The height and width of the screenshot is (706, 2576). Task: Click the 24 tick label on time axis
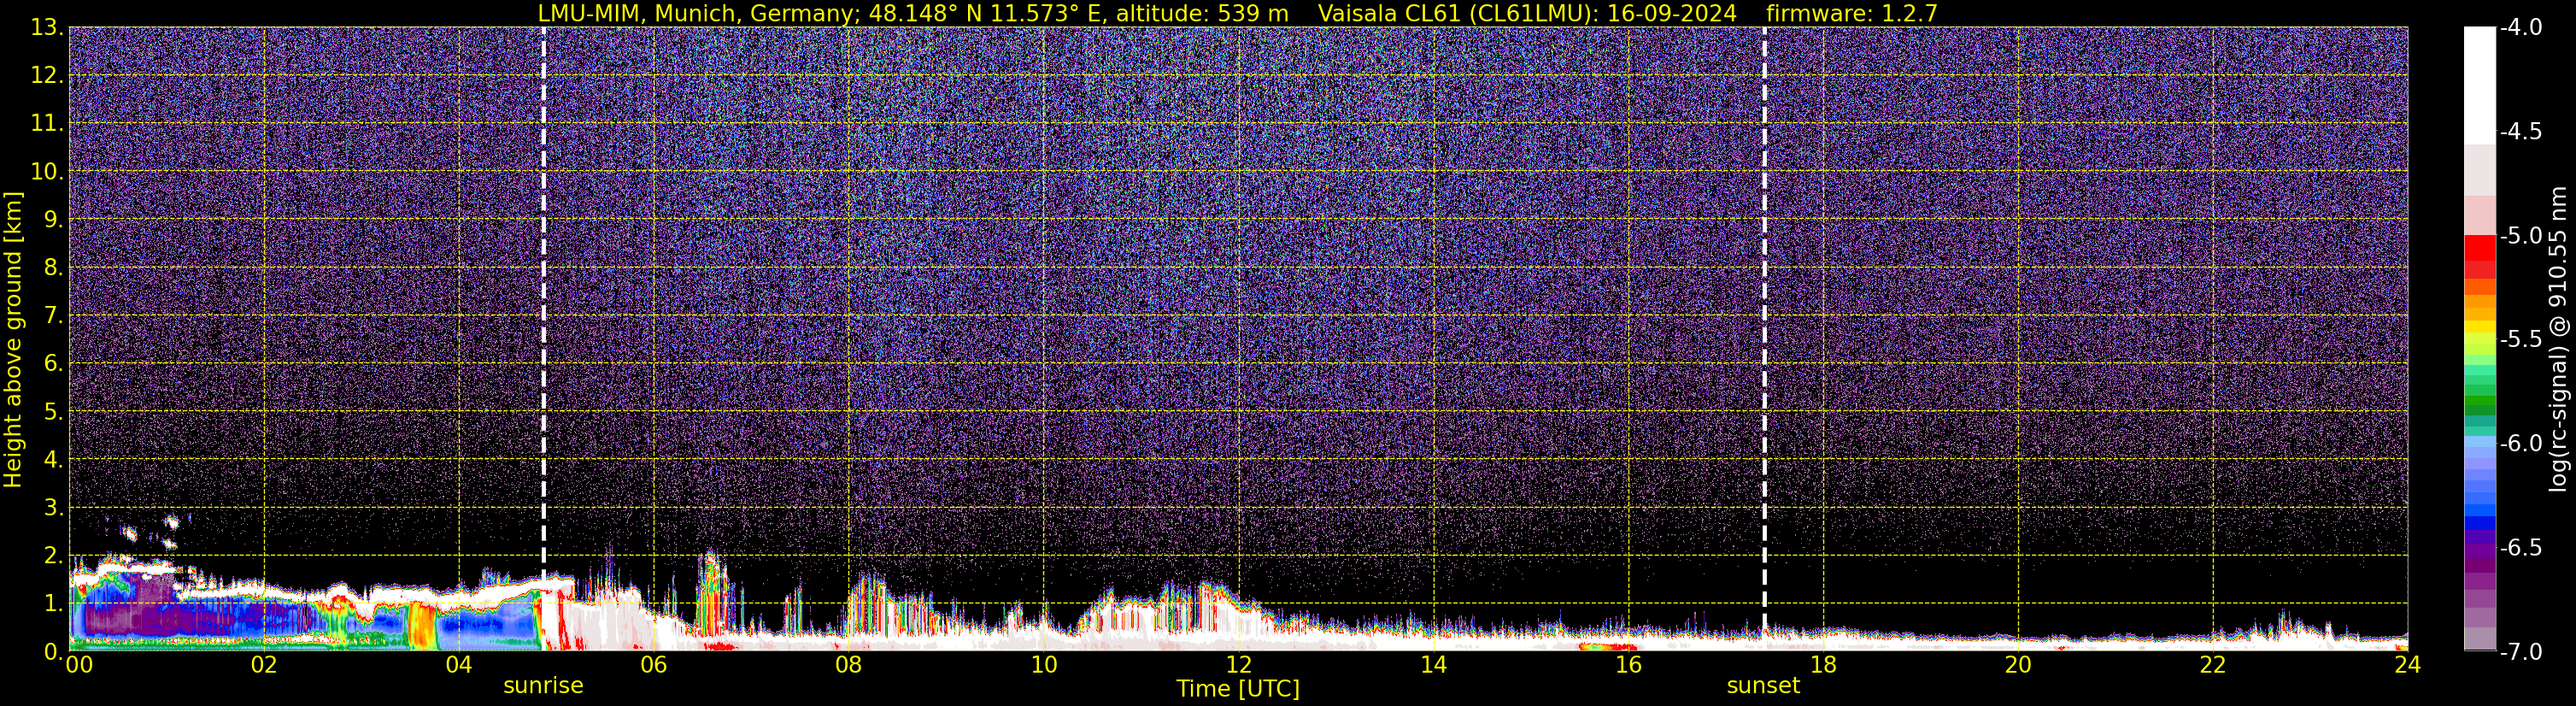pyautogui.click(x=2407, y=665)
